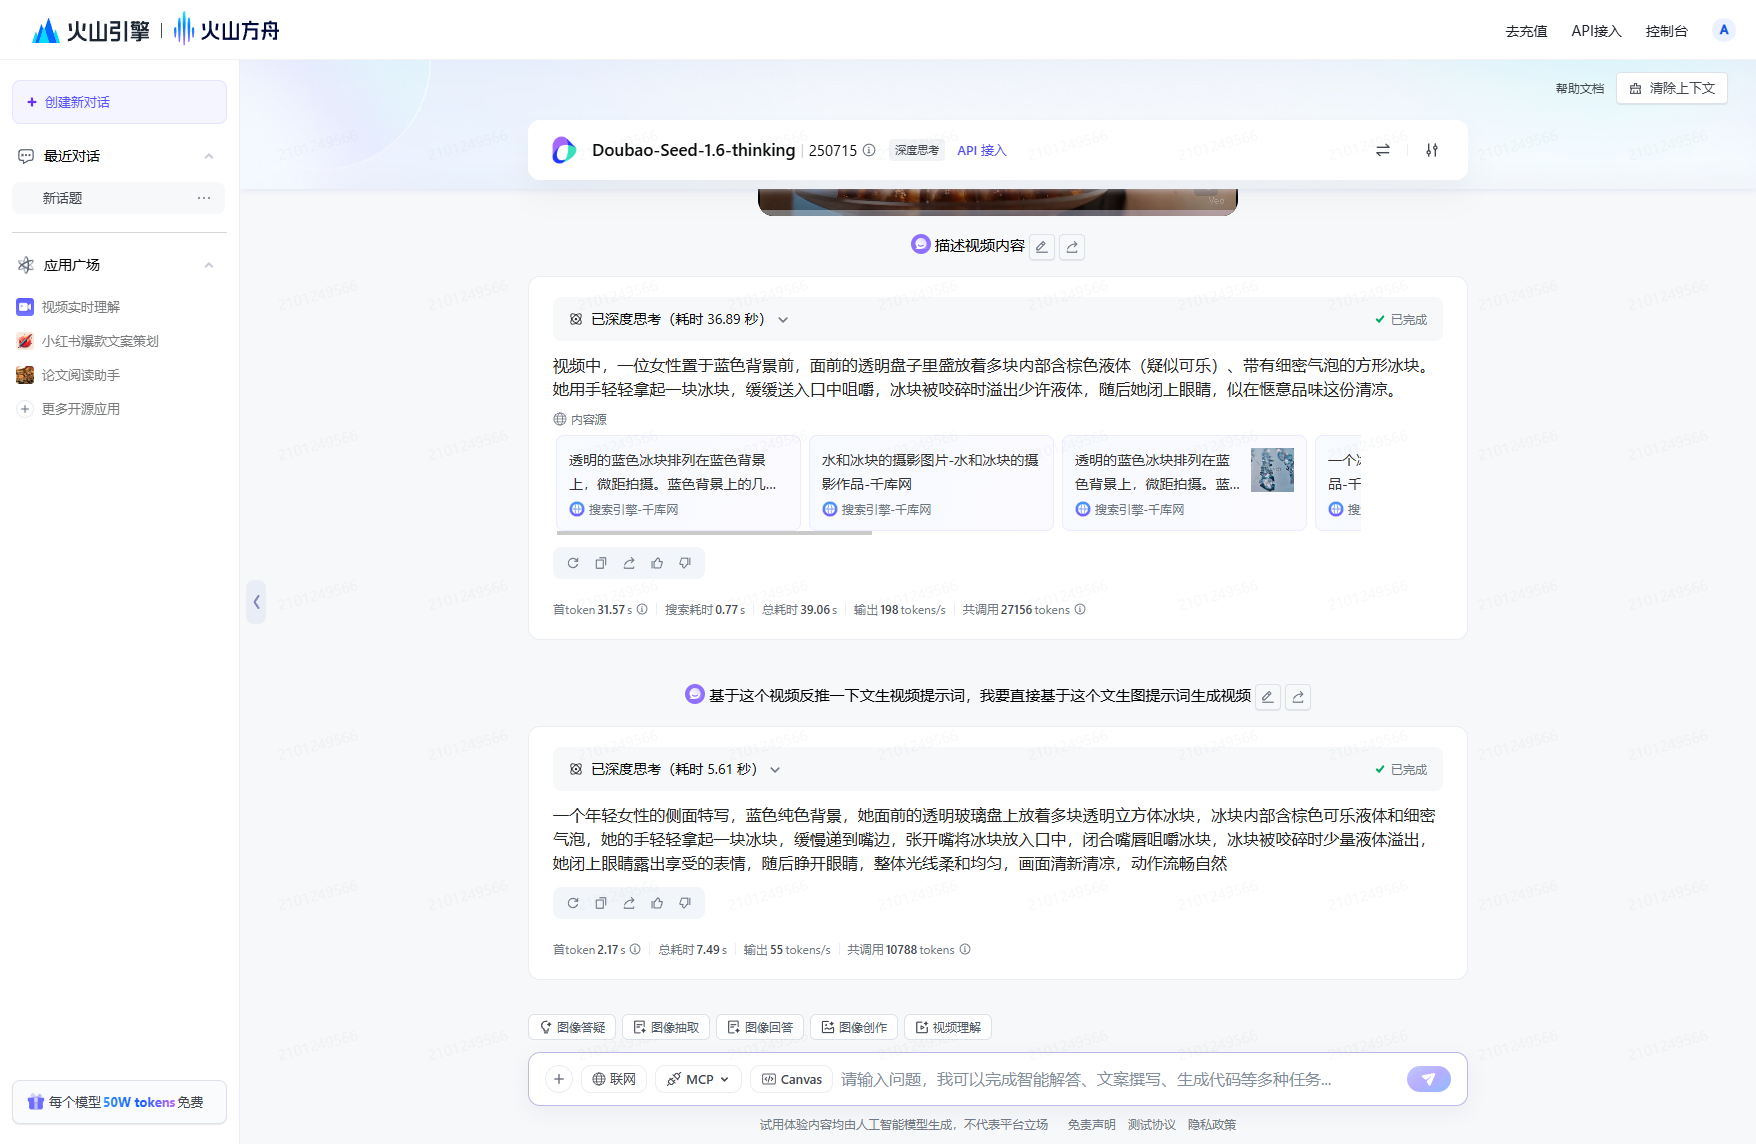The image size is (1756, 1144).
Task: Open the MCP dropdown
Action: 699,1079
